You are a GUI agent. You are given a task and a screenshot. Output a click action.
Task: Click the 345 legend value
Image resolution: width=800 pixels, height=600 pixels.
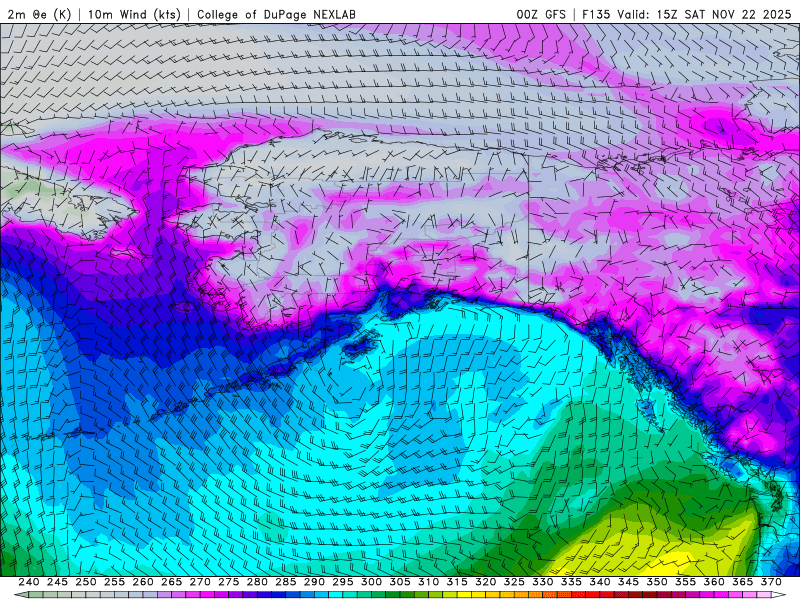coord(629,582)
